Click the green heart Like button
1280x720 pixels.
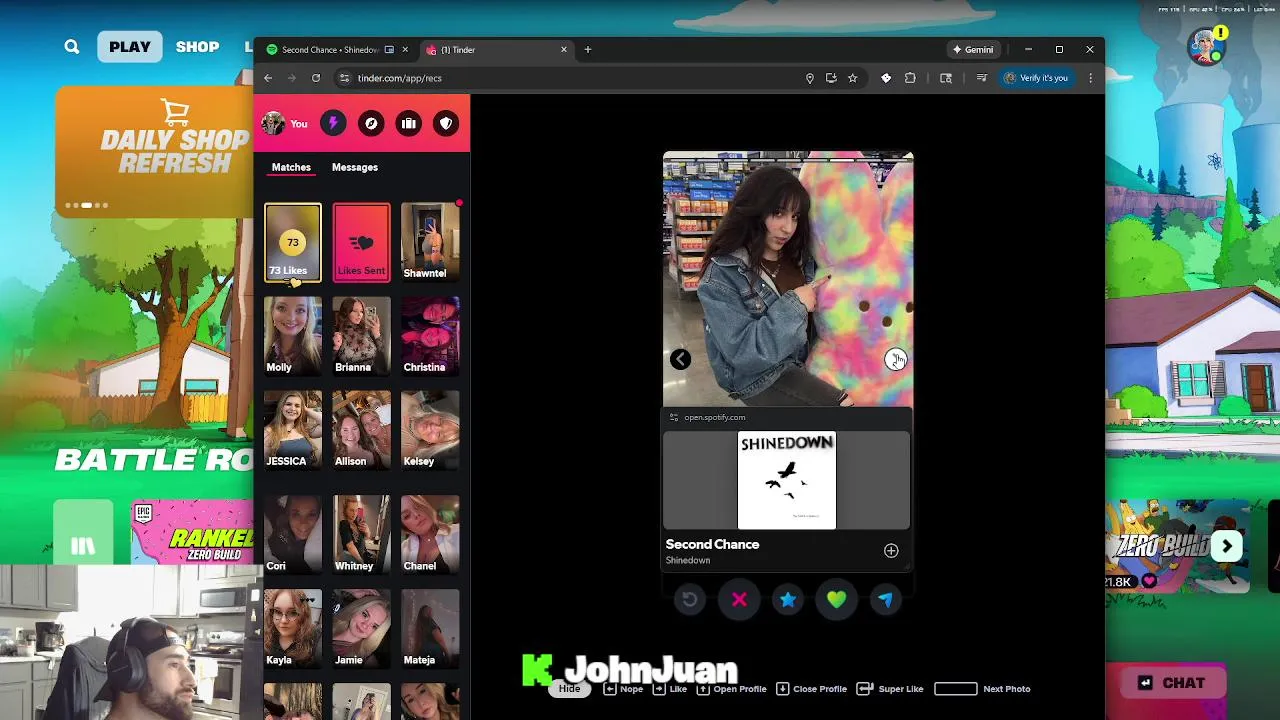click(x=837, y=600)
